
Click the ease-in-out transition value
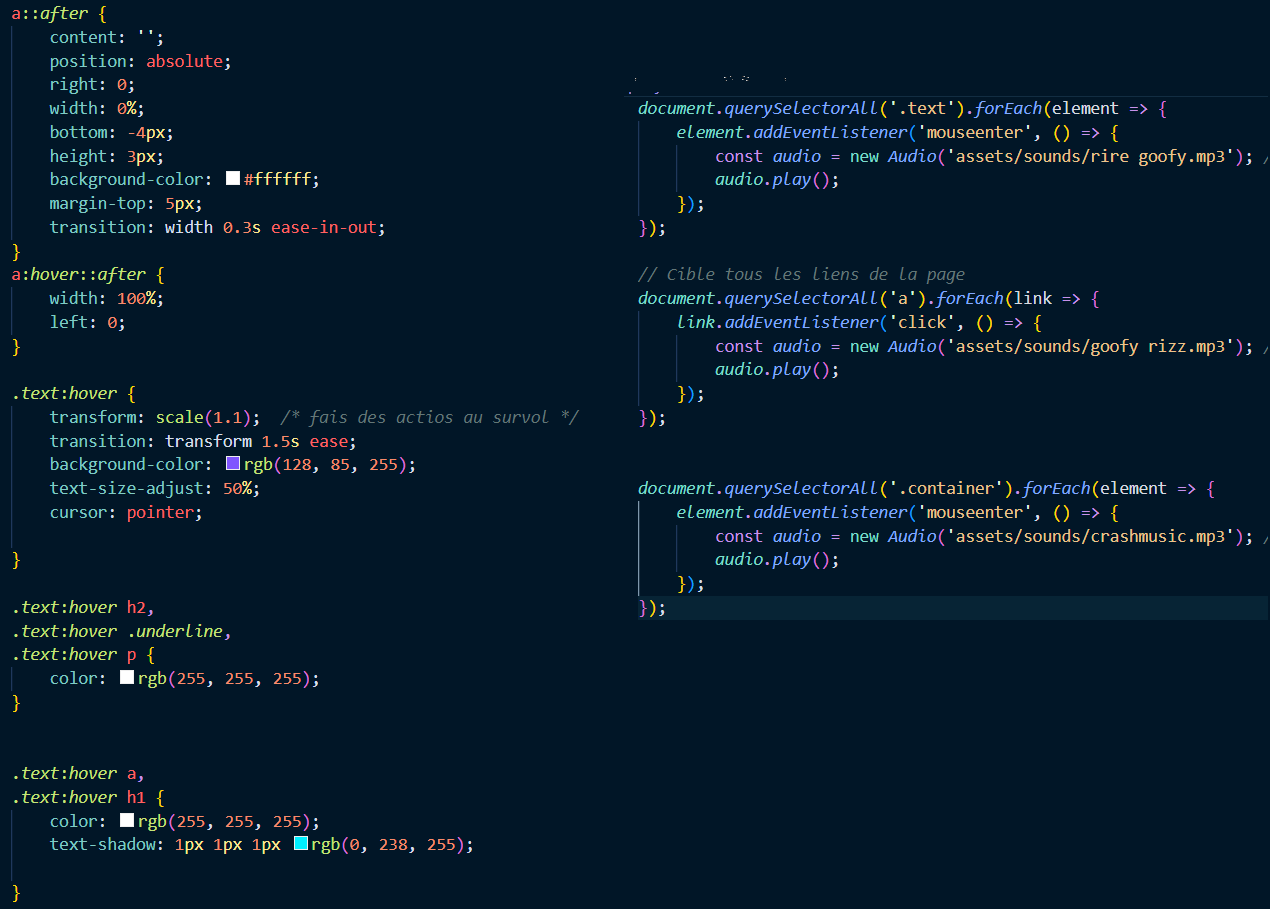323,227
